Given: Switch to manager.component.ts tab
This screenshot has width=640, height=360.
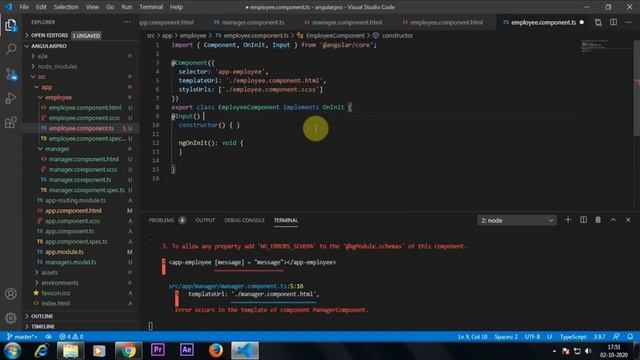Looking at the screenshot, I should click(x=253, y=22).
